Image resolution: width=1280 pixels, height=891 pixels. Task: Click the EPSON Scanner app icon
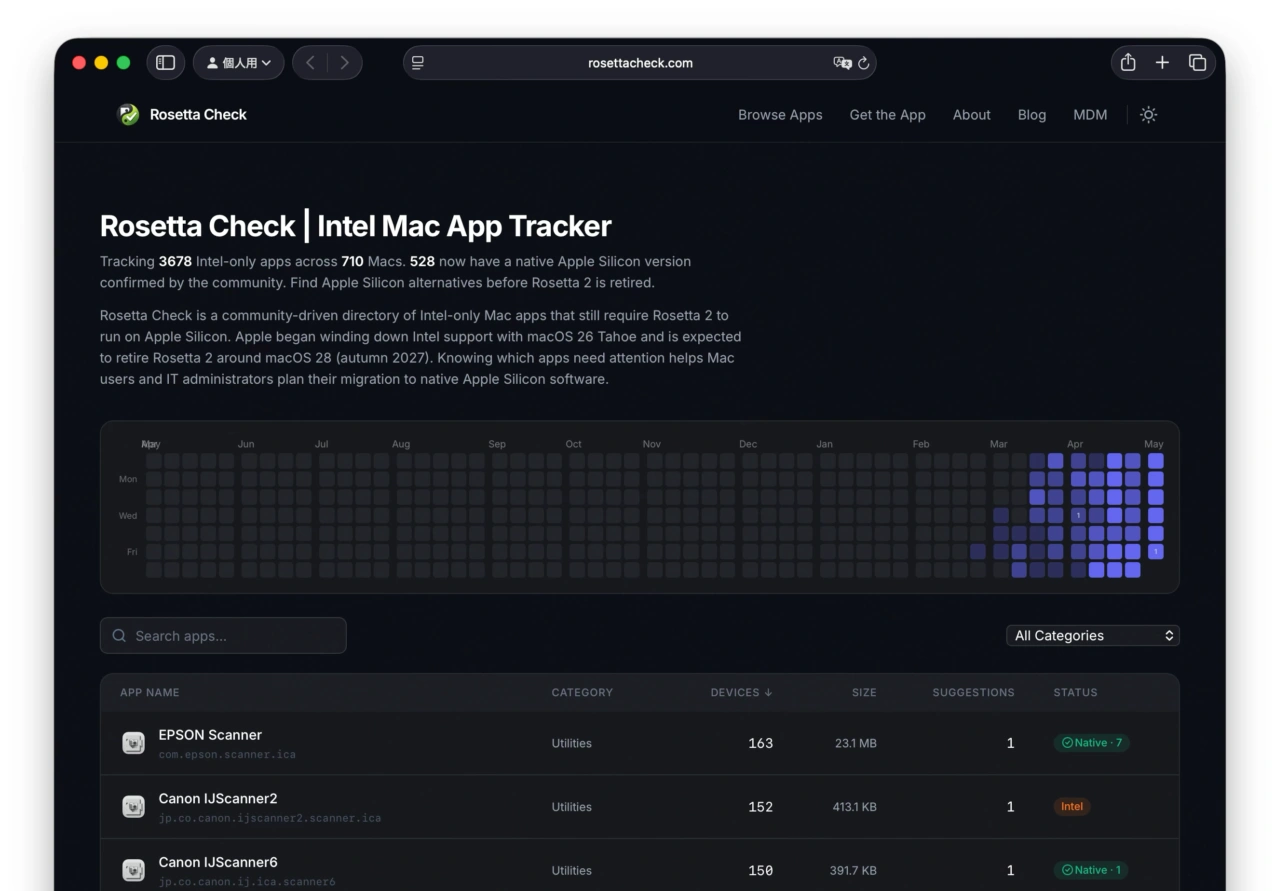point(133,743)
